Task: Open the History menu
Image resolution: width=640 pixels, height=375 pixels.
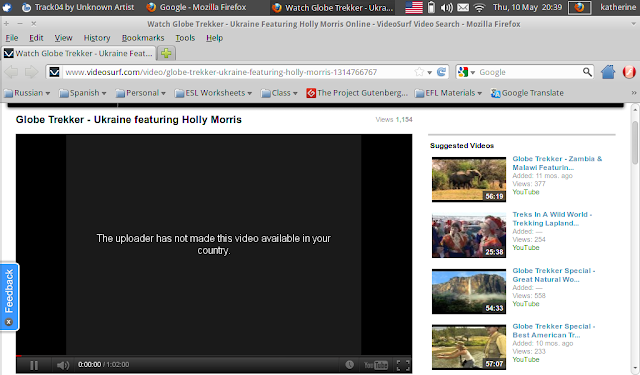Action: point(97,38)
